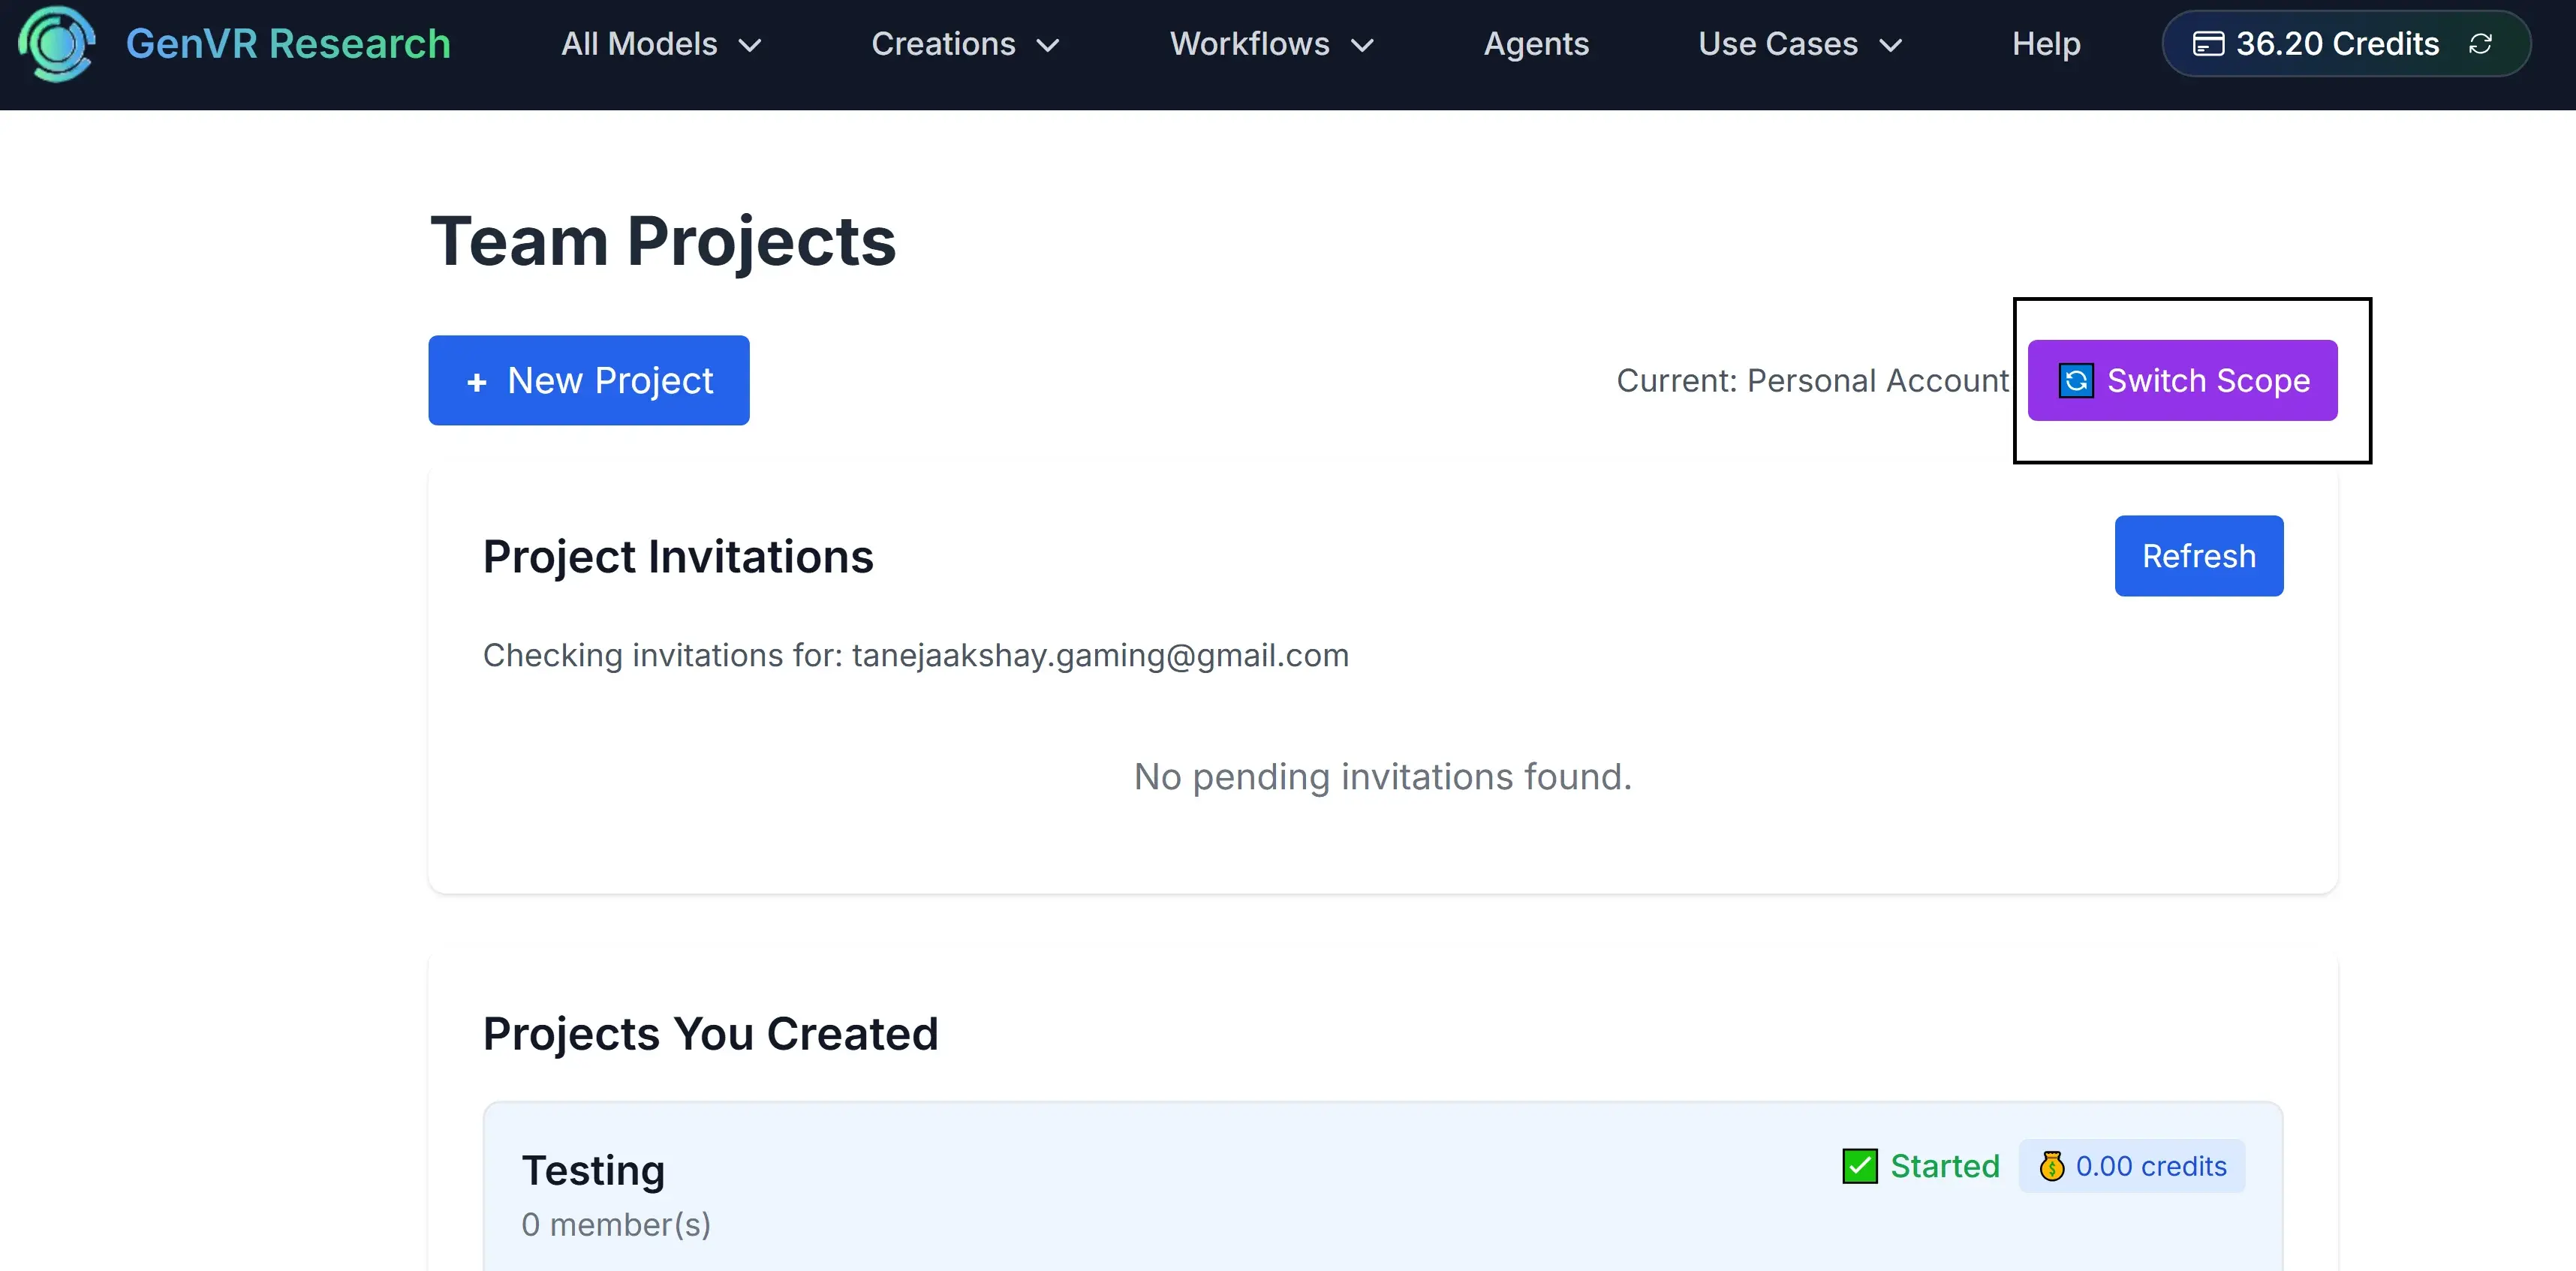Expand the All Models chevron

pos(750,46)
